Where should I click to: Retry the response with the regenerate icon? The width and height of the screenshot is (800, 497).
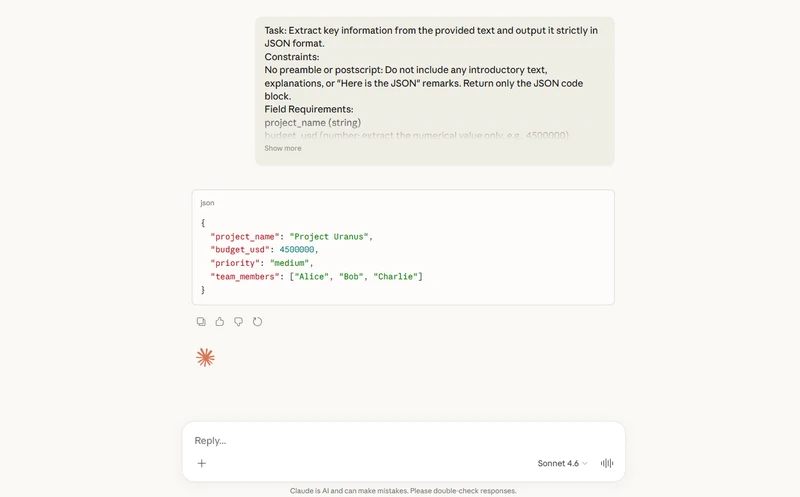tap(257, 321)
